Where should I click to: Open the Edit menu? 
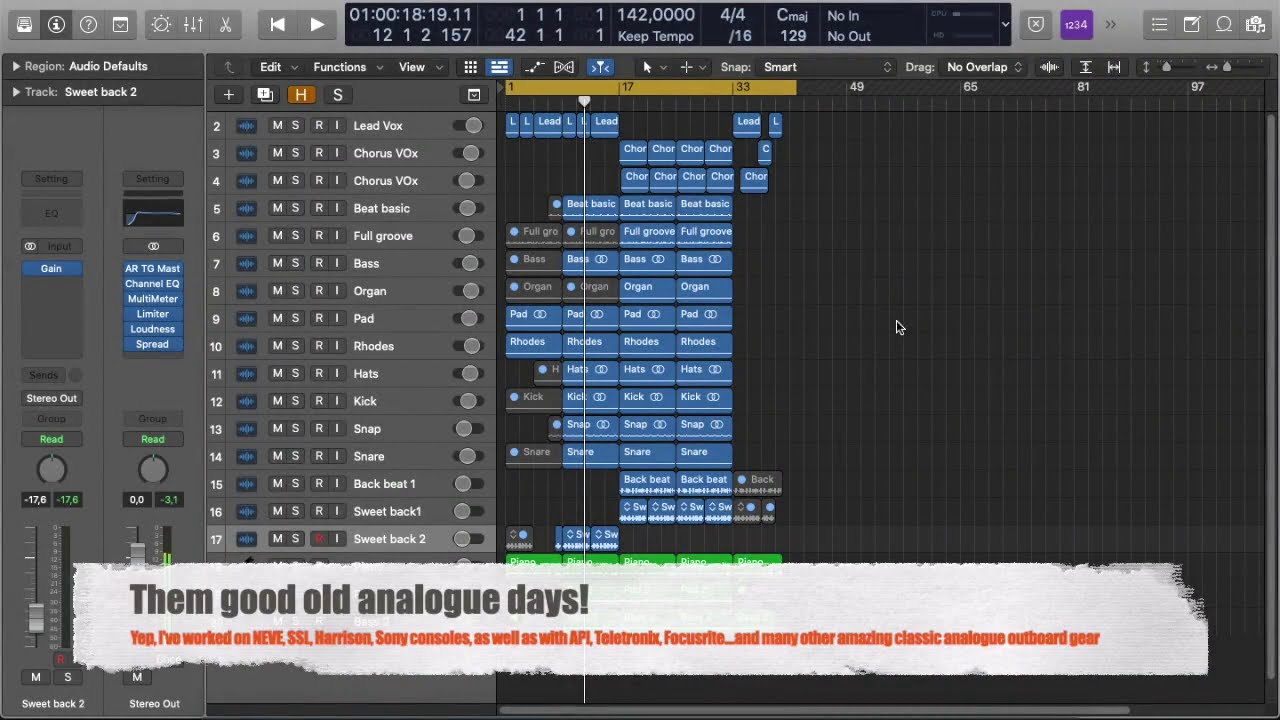pos(278,67)
